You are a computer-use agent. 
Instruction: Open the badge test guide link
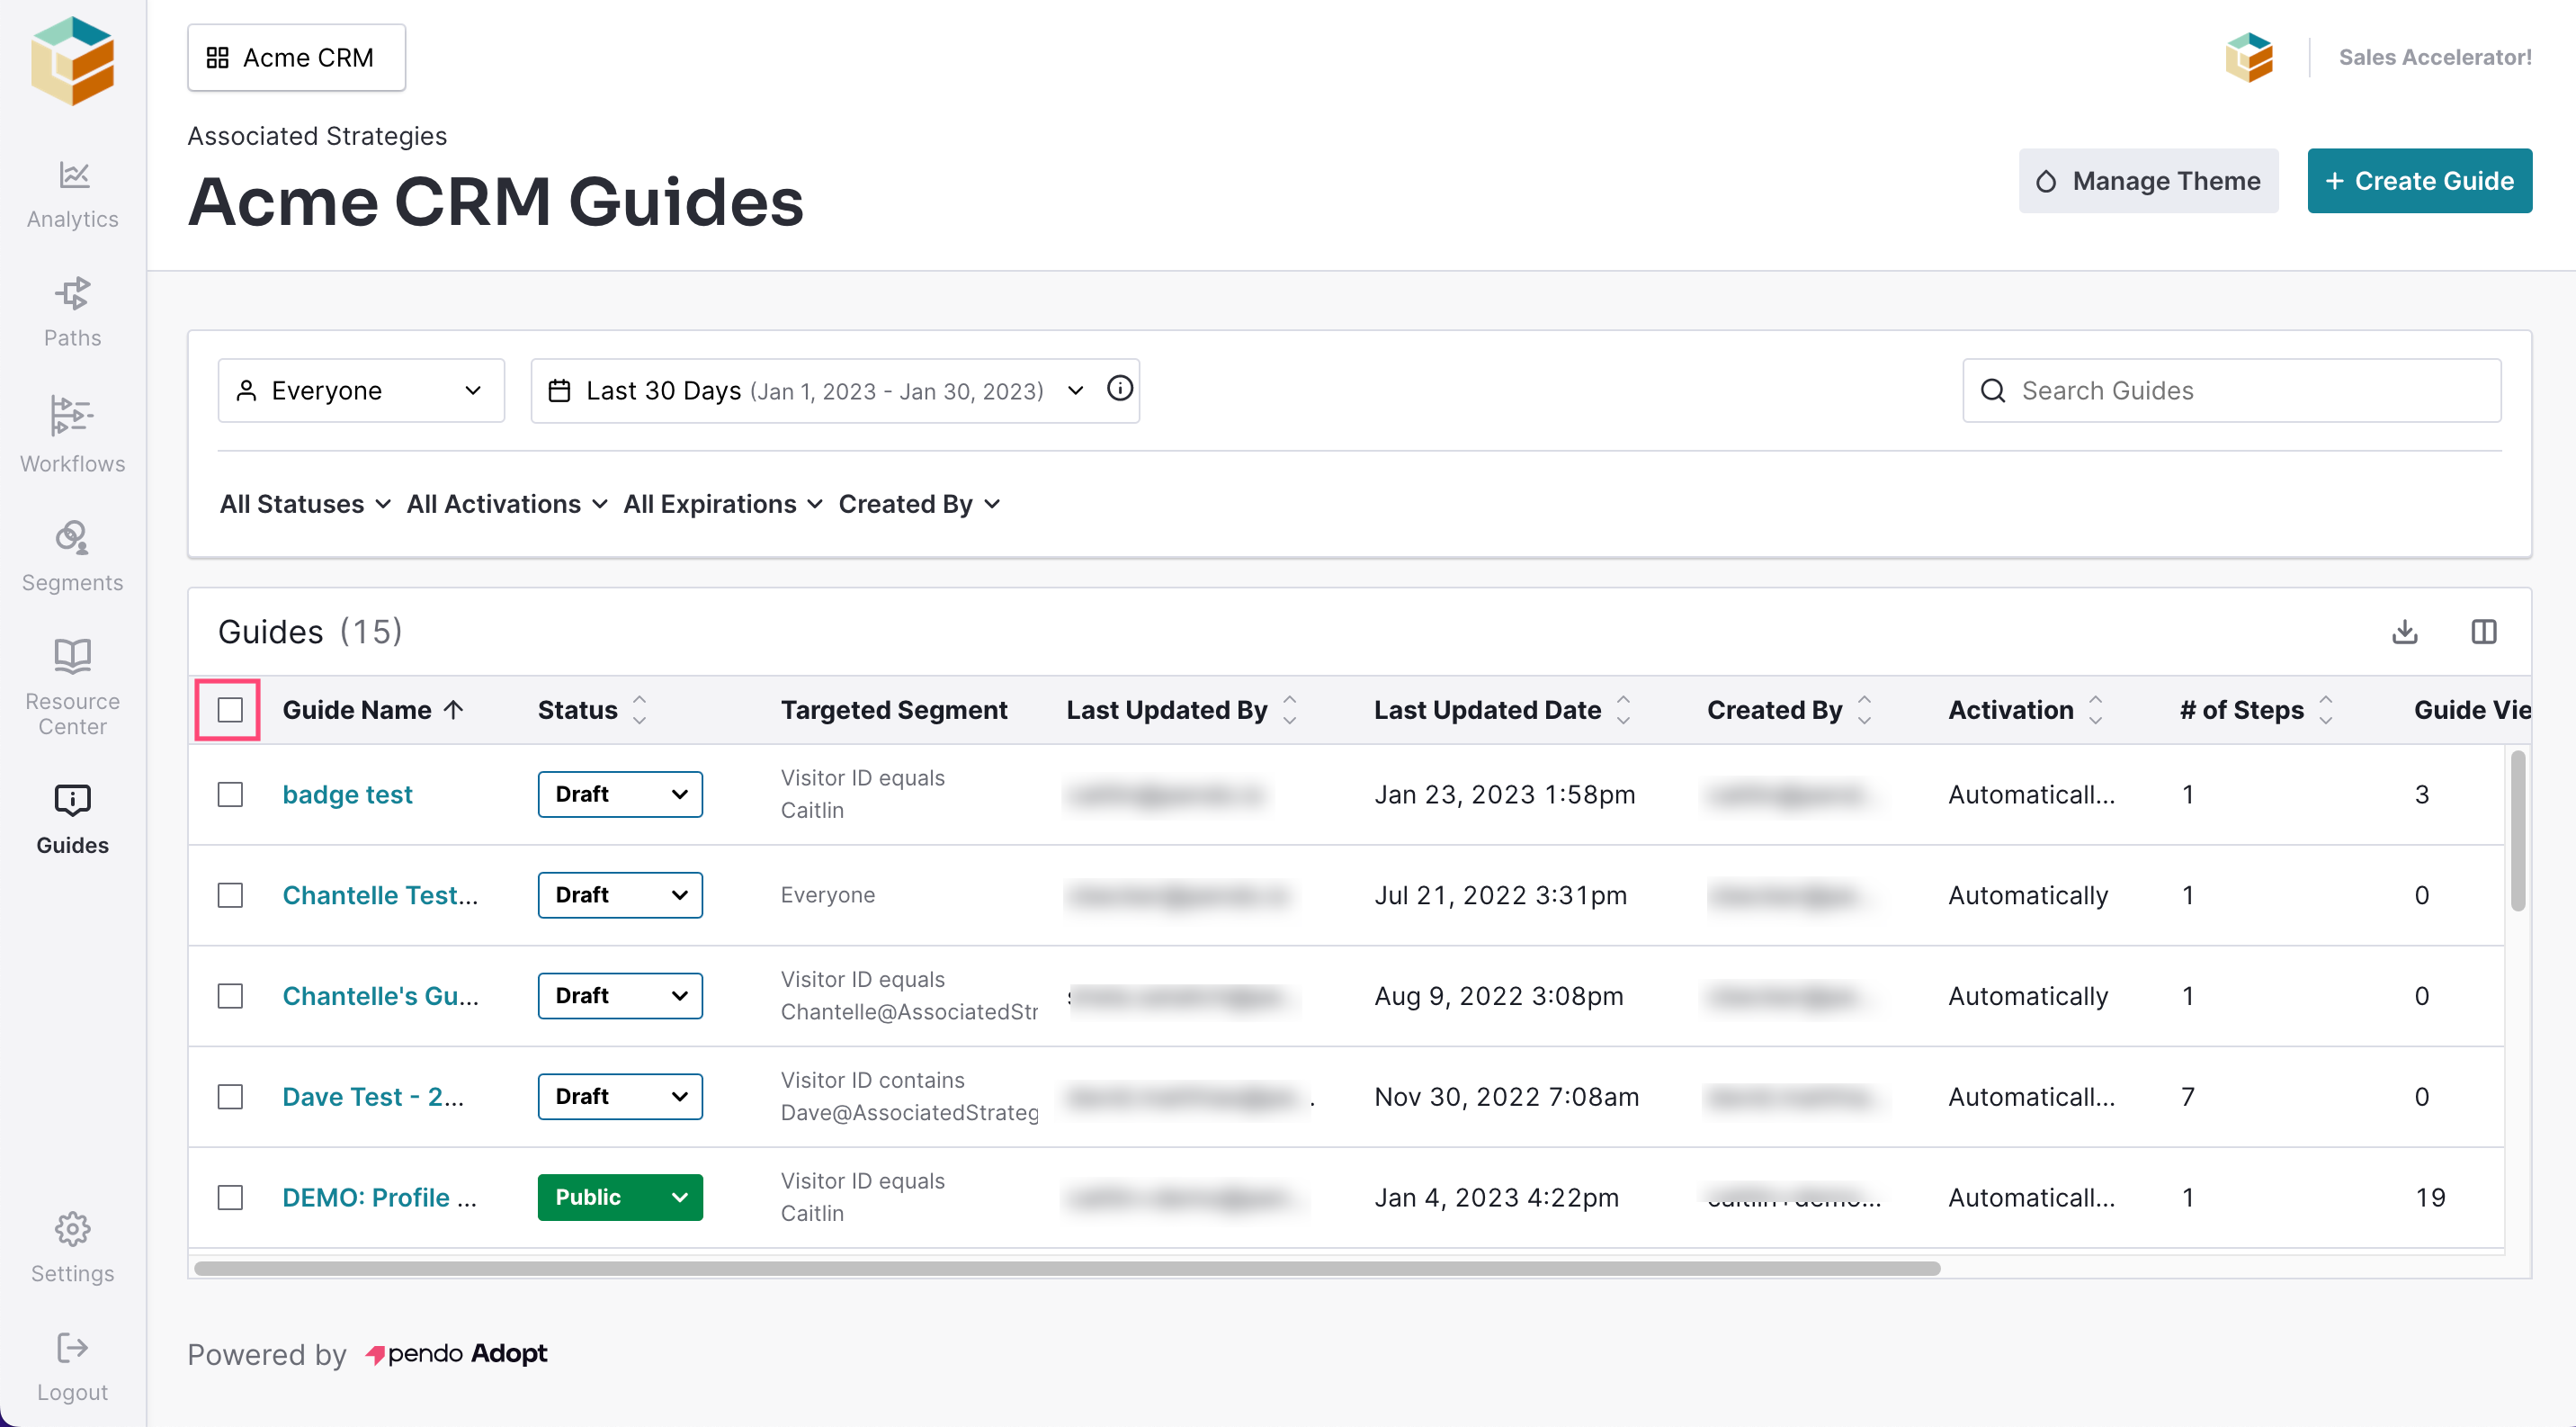point(347,794)
